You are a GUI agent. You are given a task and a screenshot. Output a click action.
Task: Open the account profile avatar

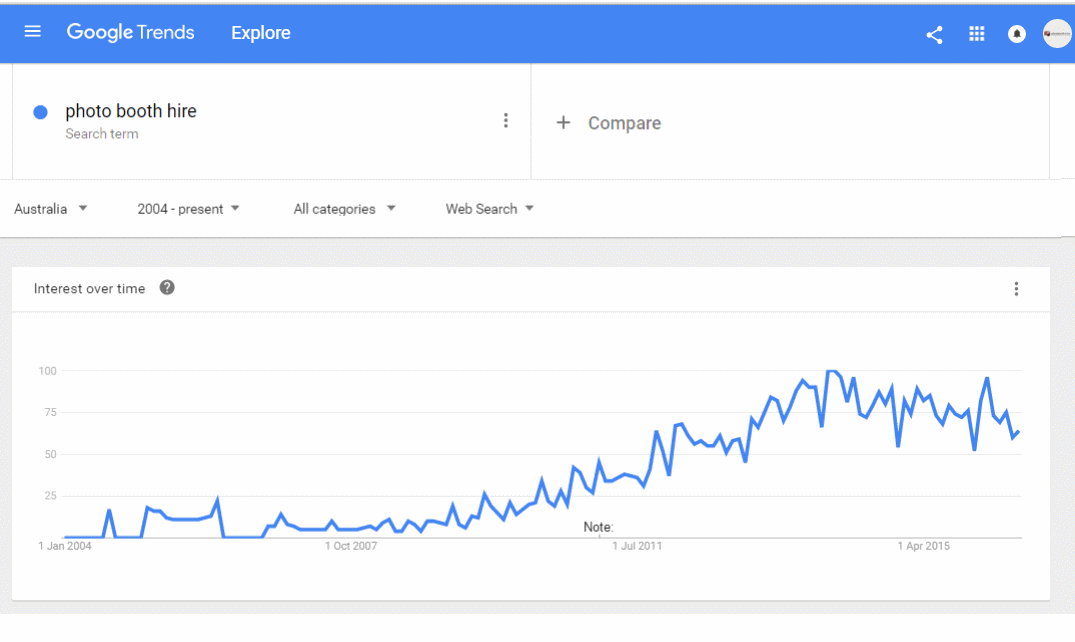click(1056, 34)
